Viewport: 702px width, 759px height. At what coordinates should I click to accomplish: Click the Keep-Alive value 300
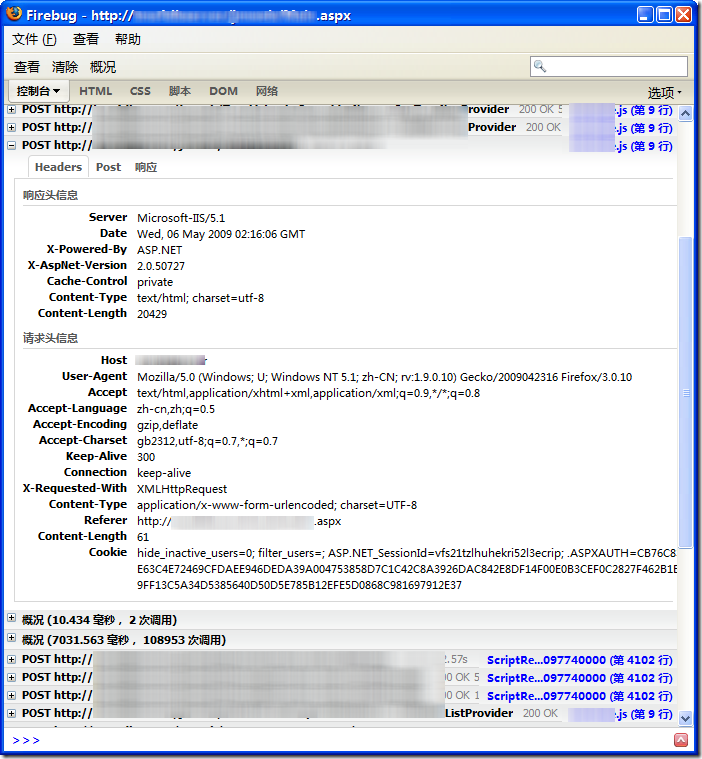click(146, 457)
